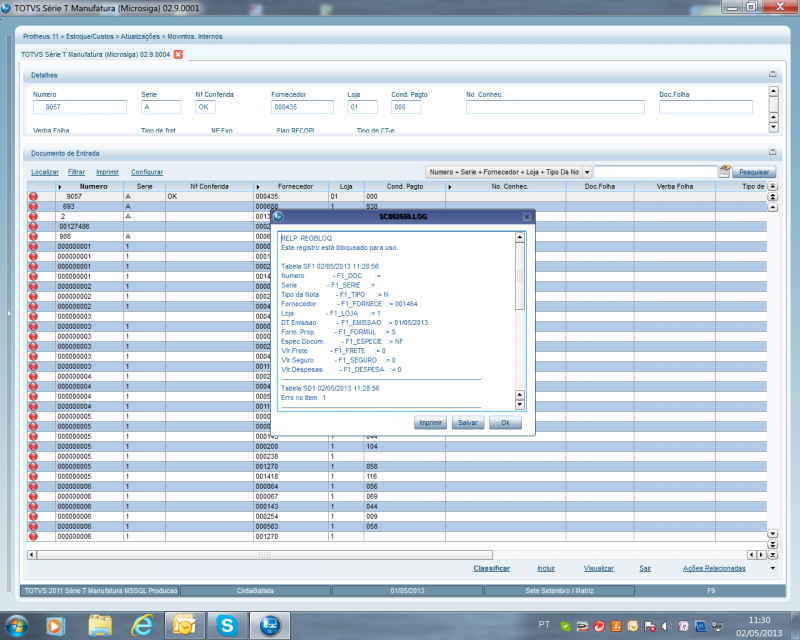Click the Numero field showing 9057
The width and height of the screenshot is (800, 640).
pos(80,107)
